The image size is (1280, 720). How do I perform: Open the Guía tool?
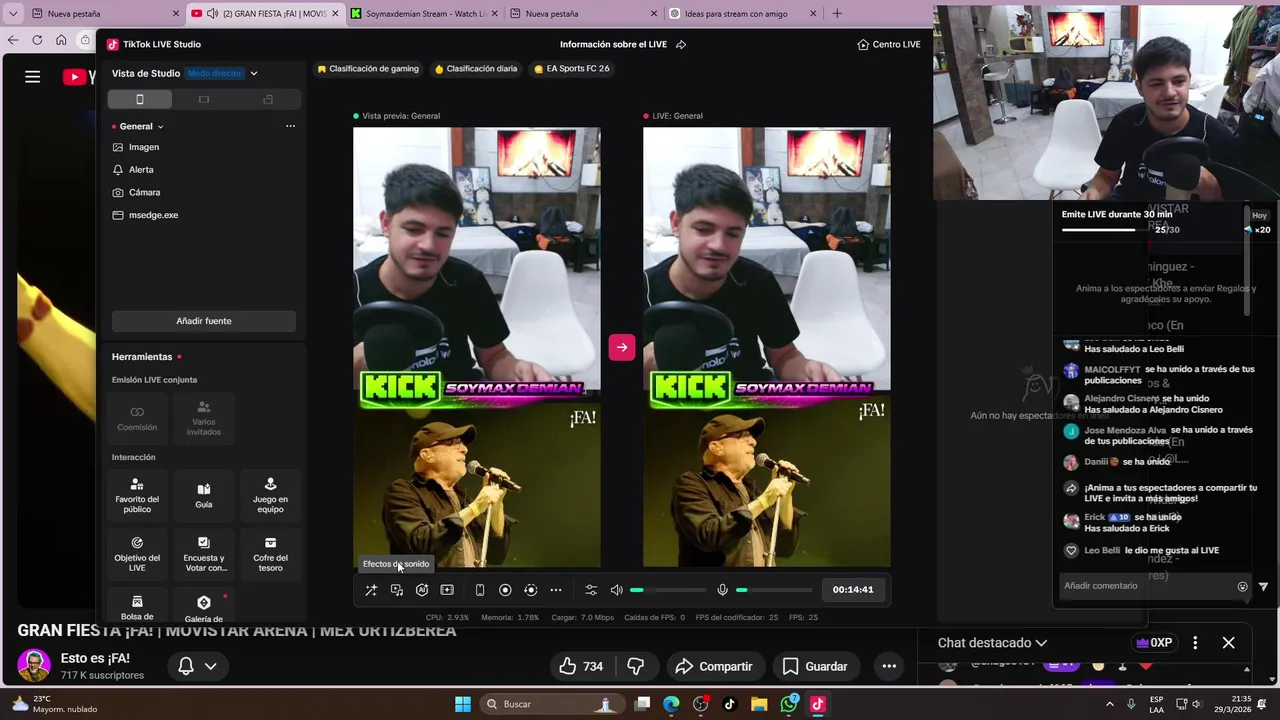[204, 496]
